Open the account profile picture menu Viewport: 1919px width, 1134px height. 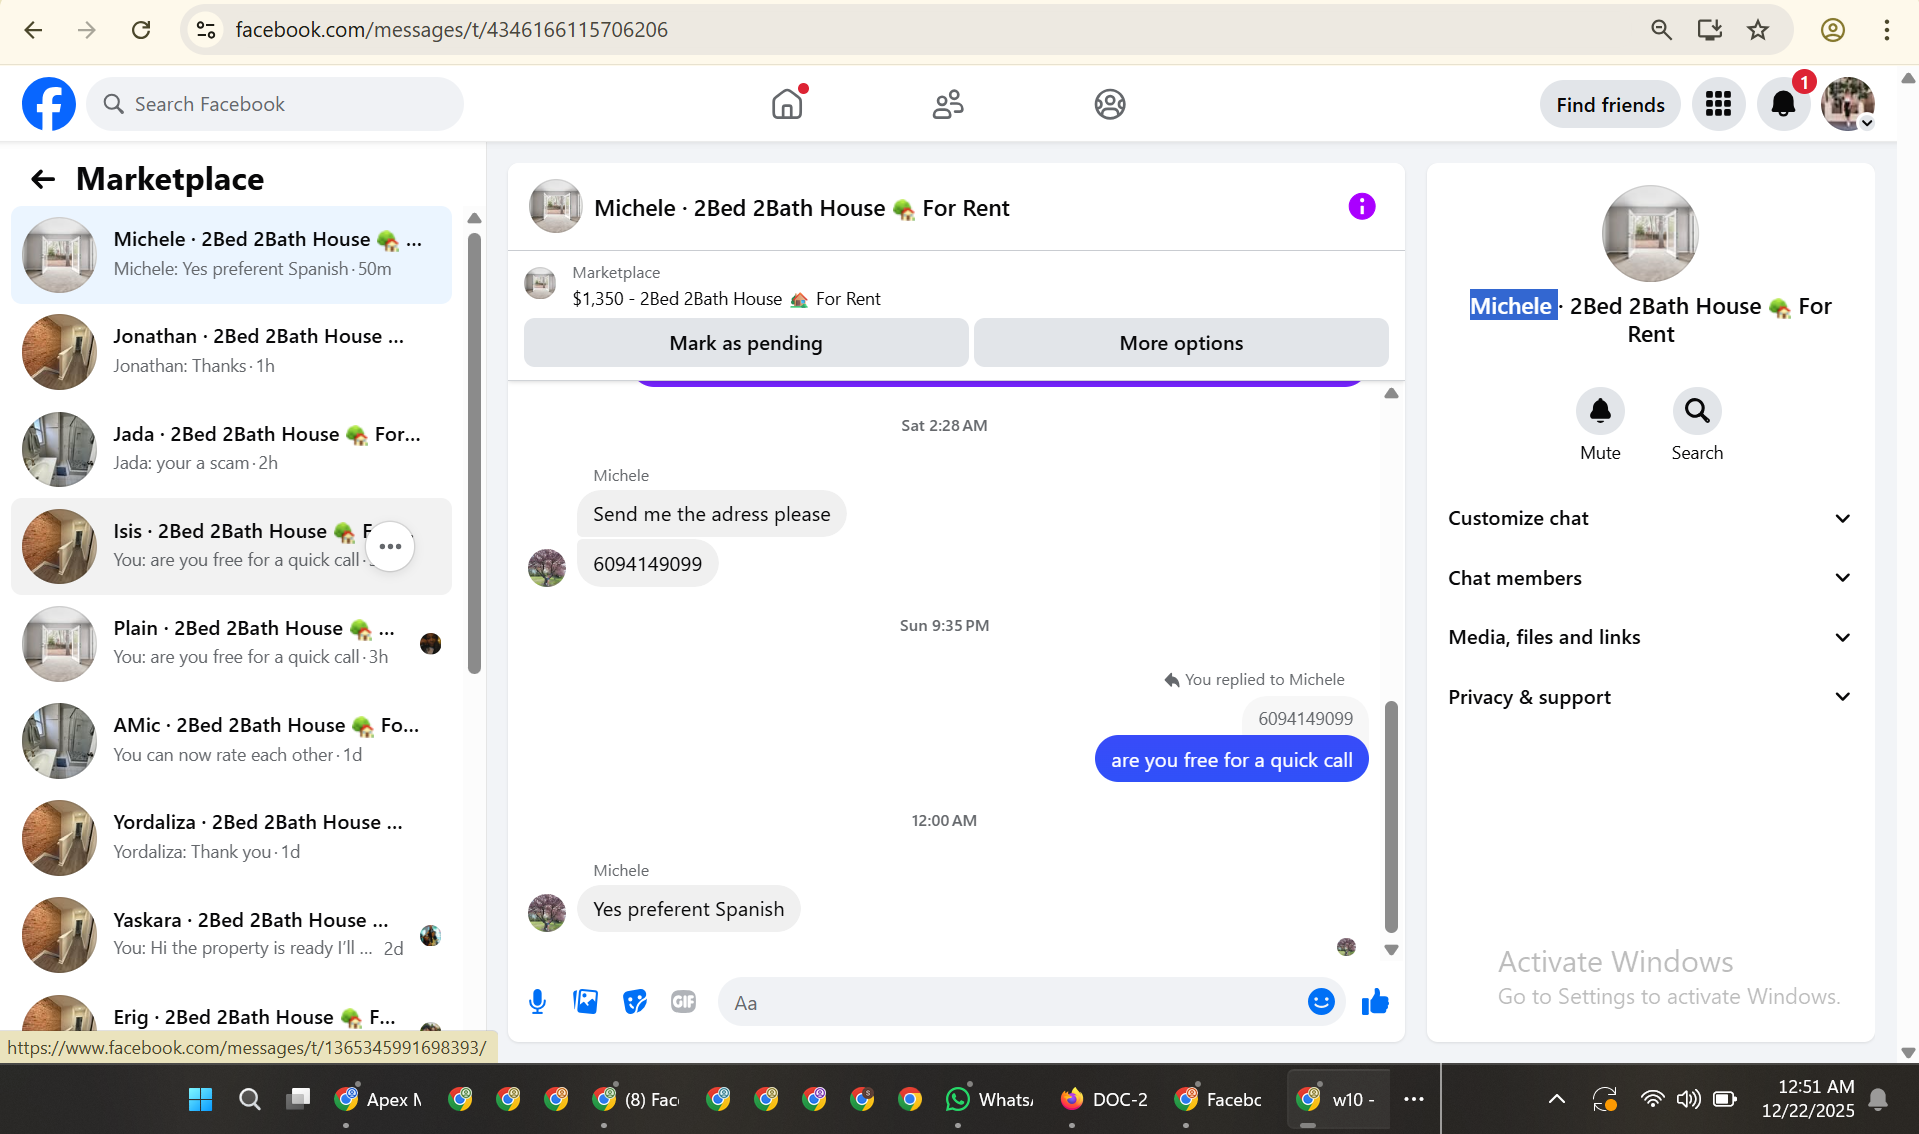point(1847,104)
